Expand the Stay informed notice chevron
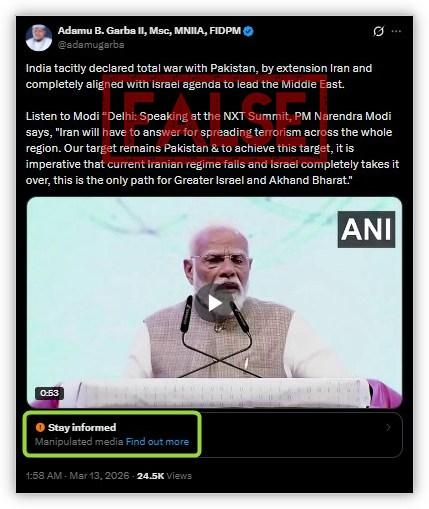The width and height of the screenshot is (429, 509). (x=388, y=427)
